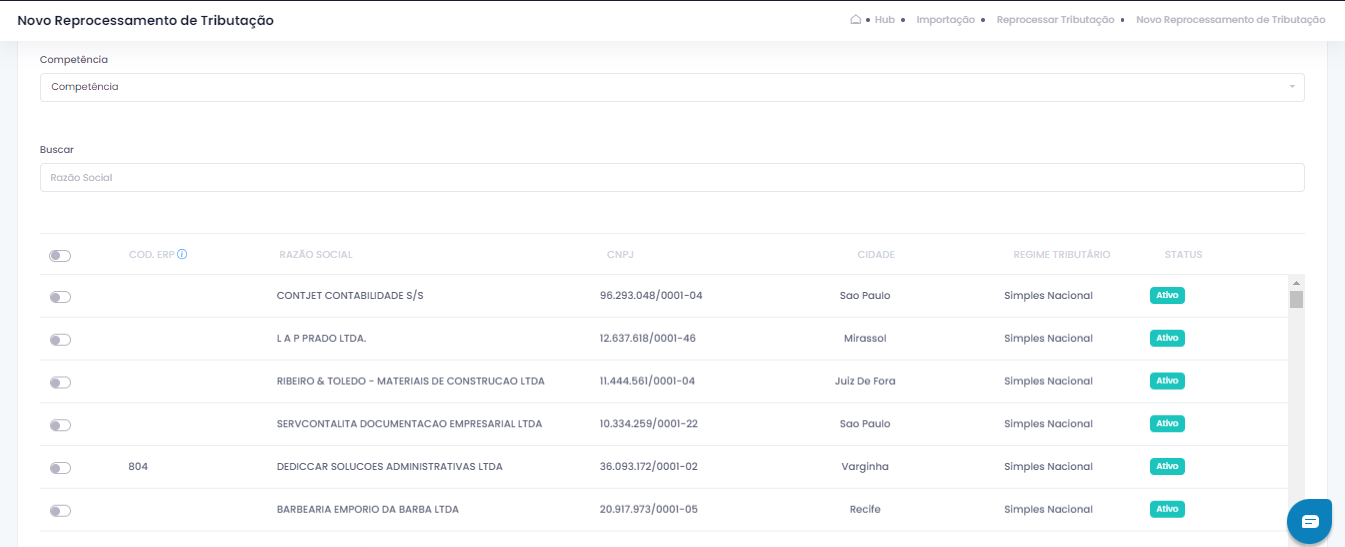Click CNPJ 36.093.172/0001-02
This screenshot has height=547, width=1345.
[649, 467]
